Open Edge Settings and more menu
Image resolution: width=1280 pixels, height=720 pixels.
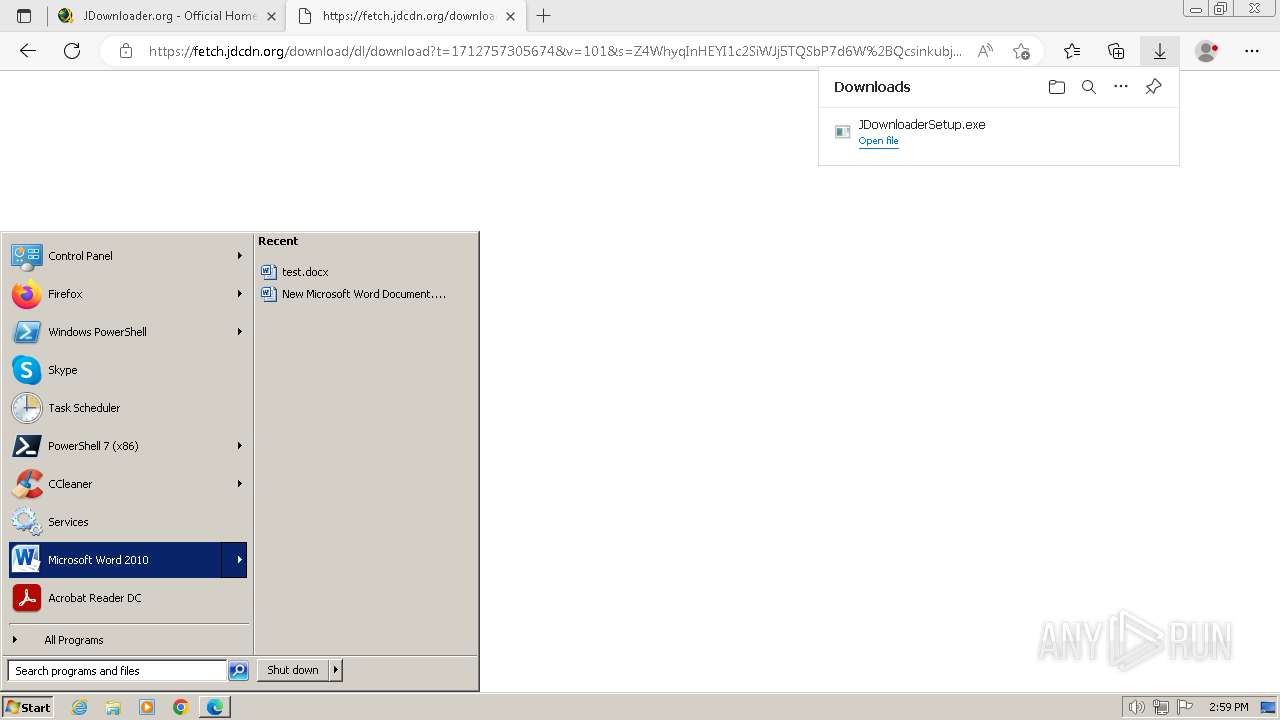tap(1252, 51)
